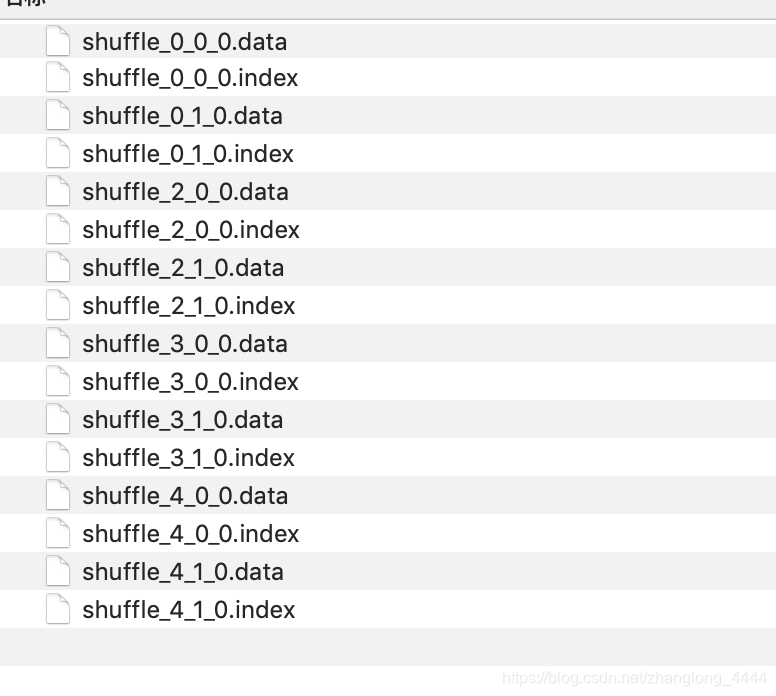
Task: Open the blog.csdn.net watermark link
Action: click(x=634, y=678)
